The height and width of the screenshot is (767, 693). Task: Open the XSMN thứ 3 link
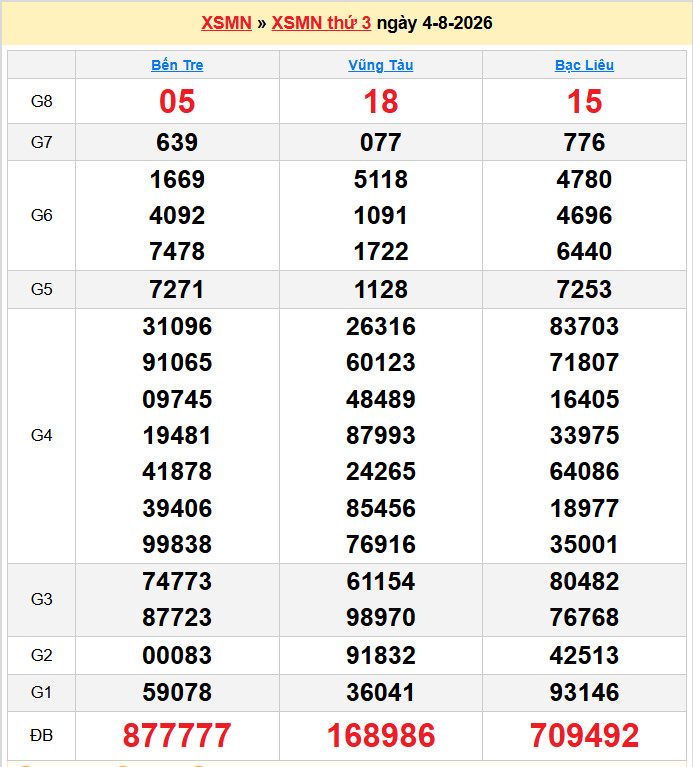321,23
